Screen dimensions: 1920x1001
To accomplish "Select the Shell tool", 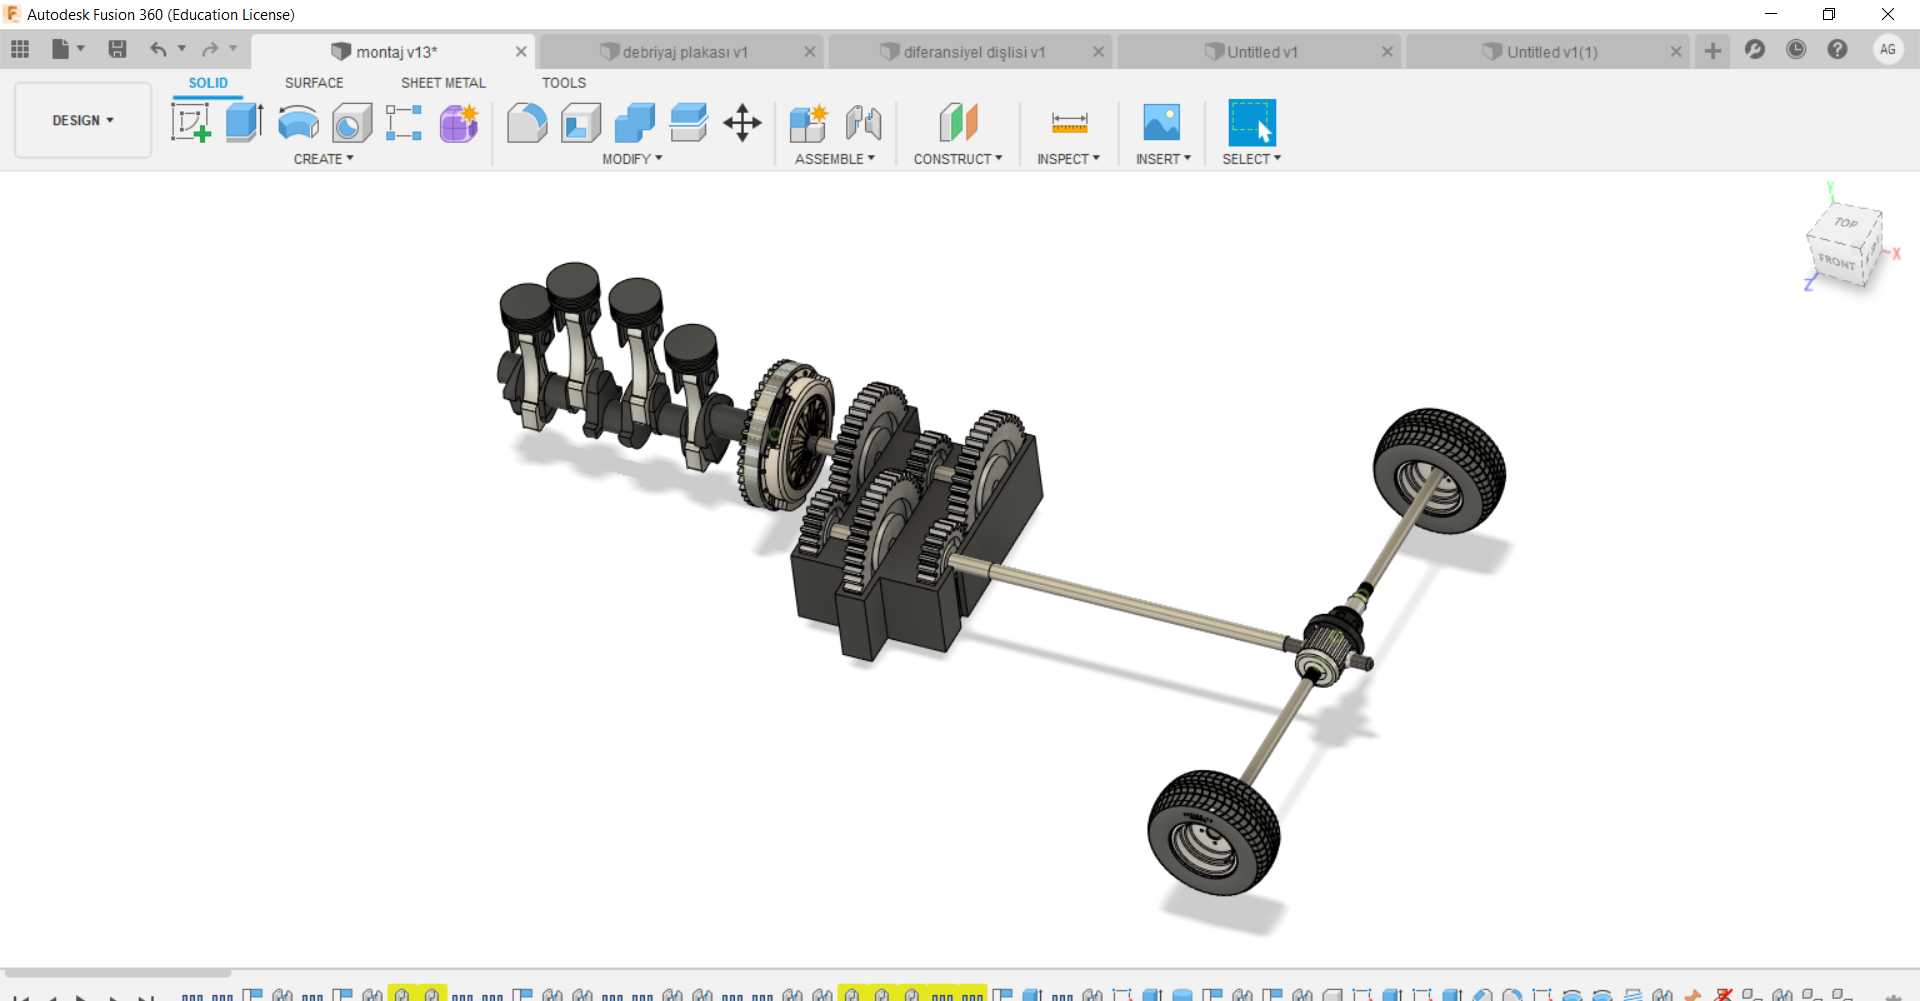I will click(581, 123).
